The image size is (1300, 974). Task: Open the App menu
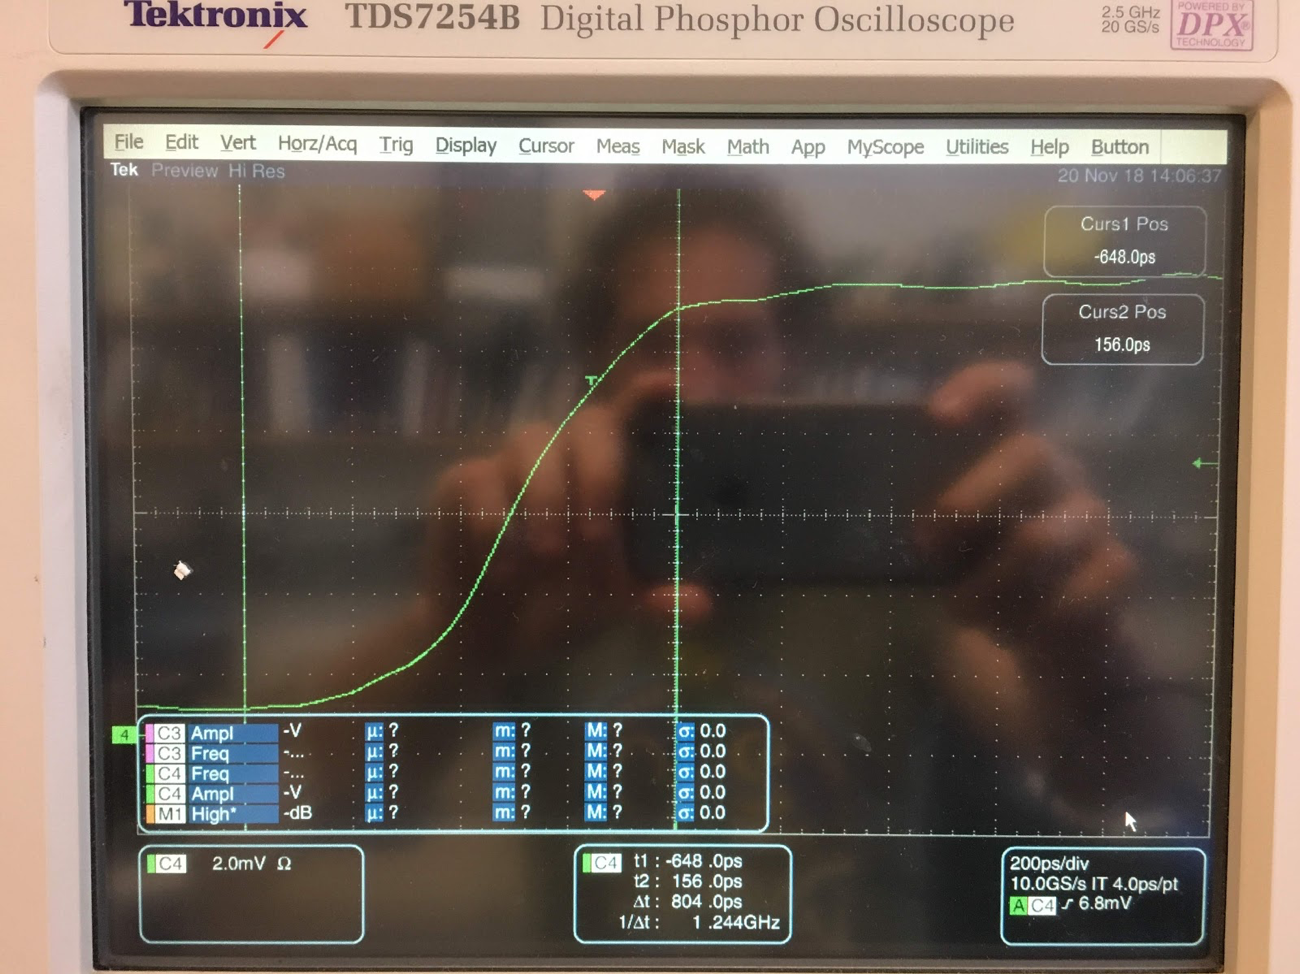(808, 147)
